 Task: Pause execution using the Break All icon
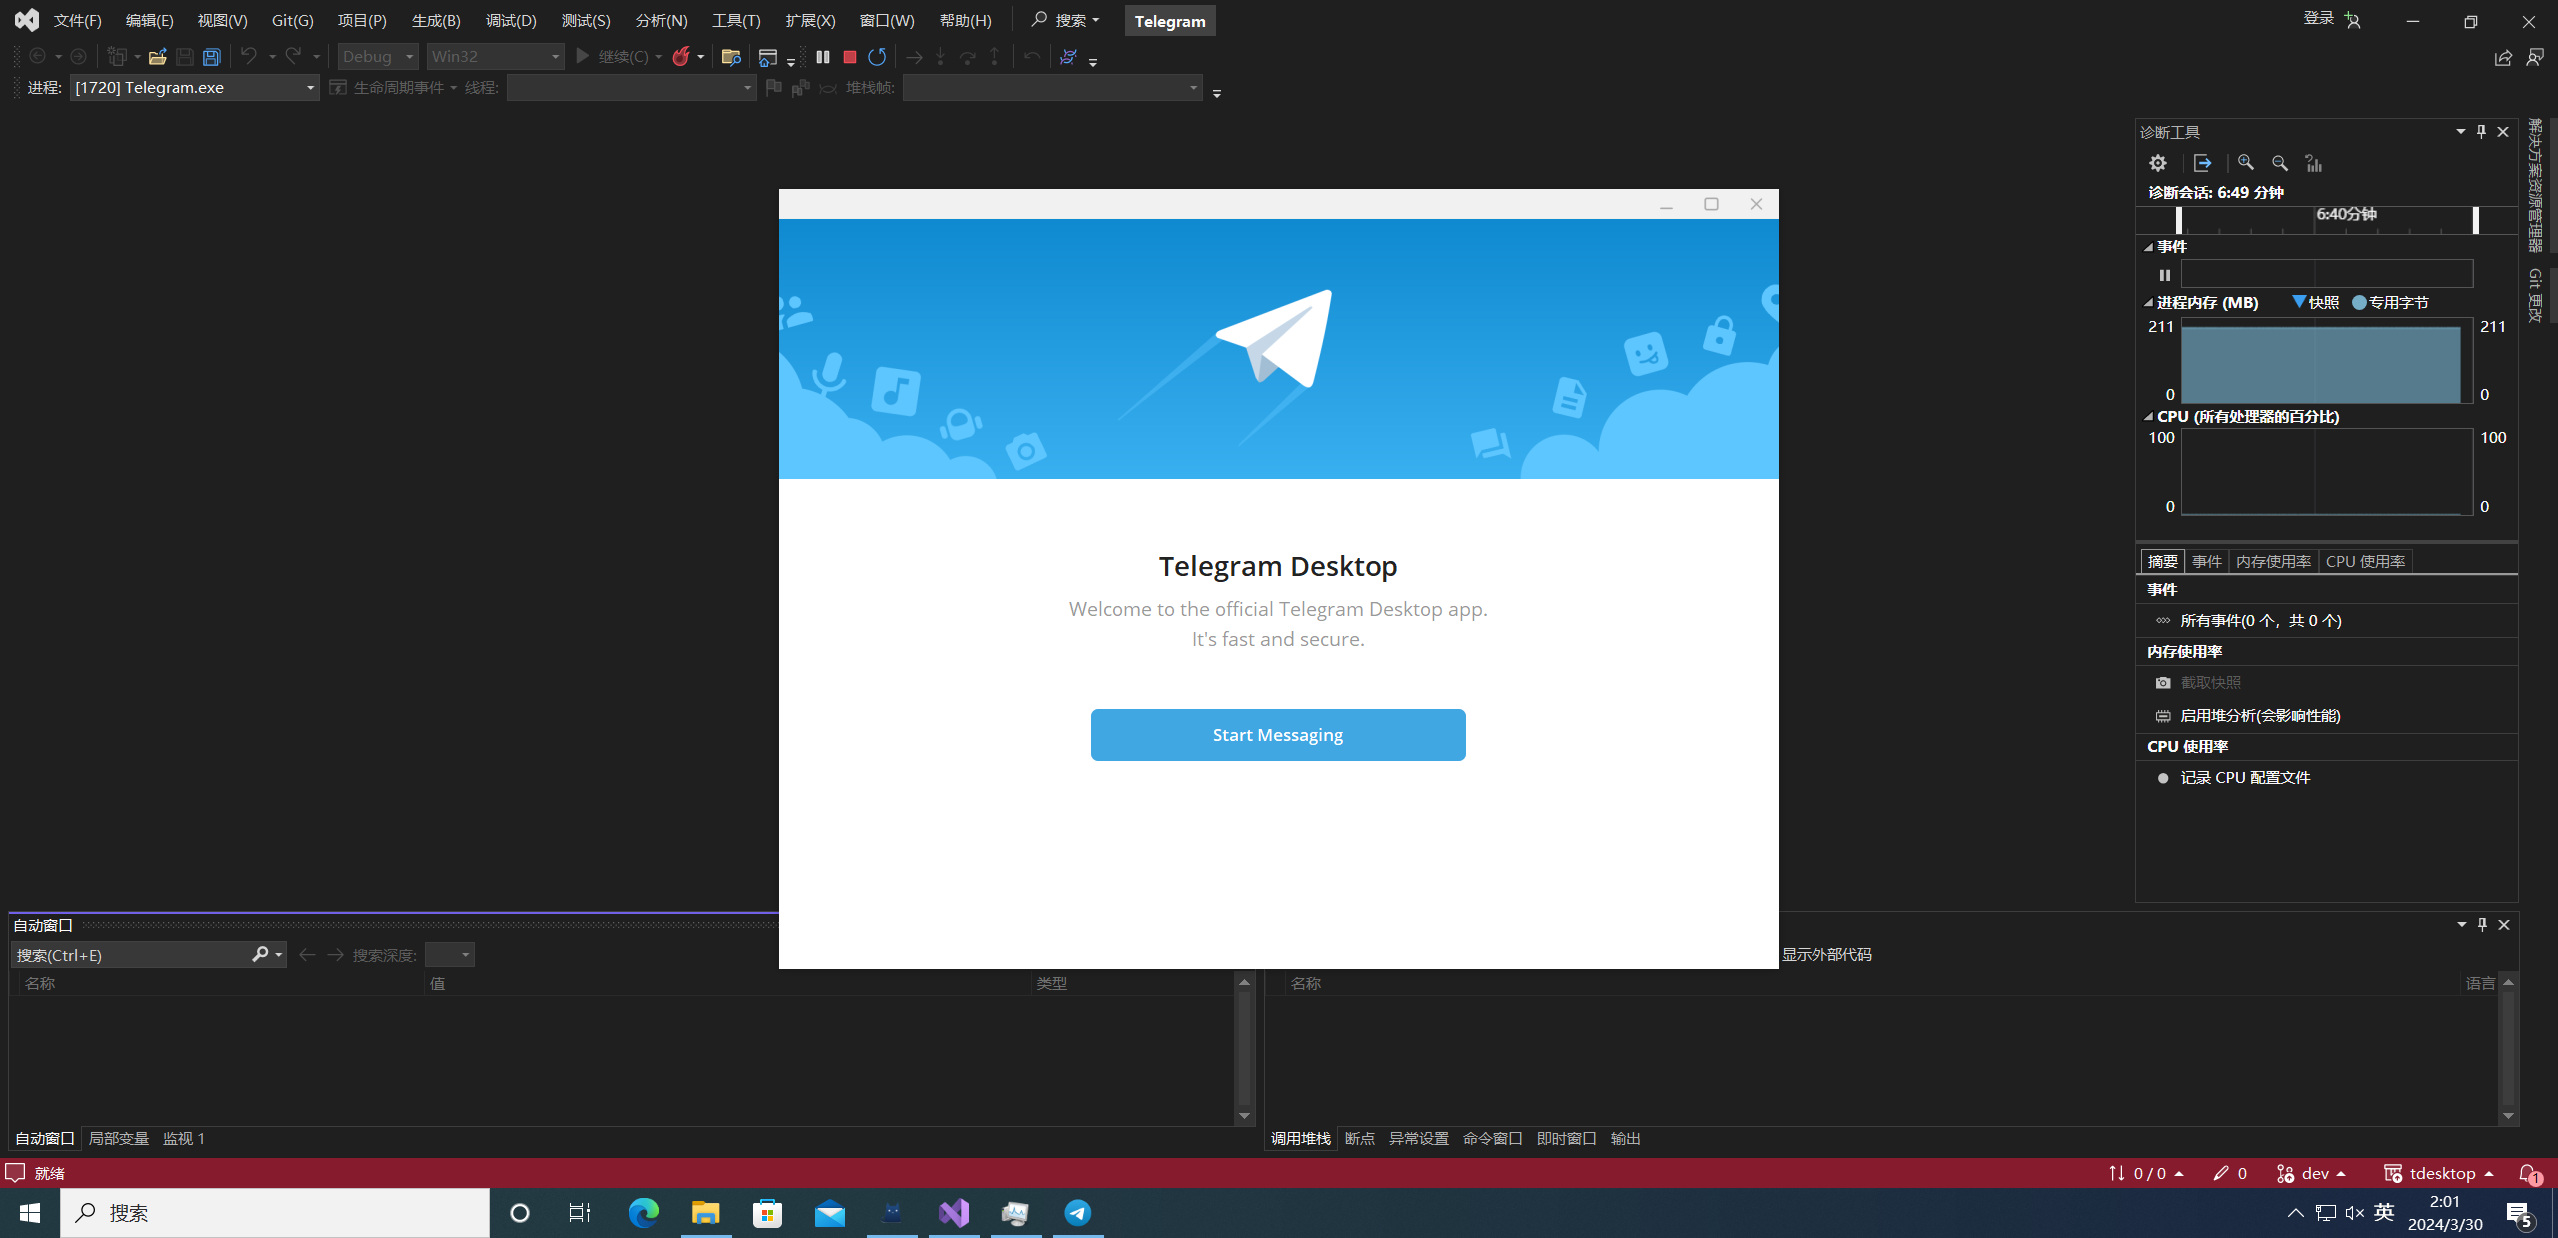click(x=823, y=57)
